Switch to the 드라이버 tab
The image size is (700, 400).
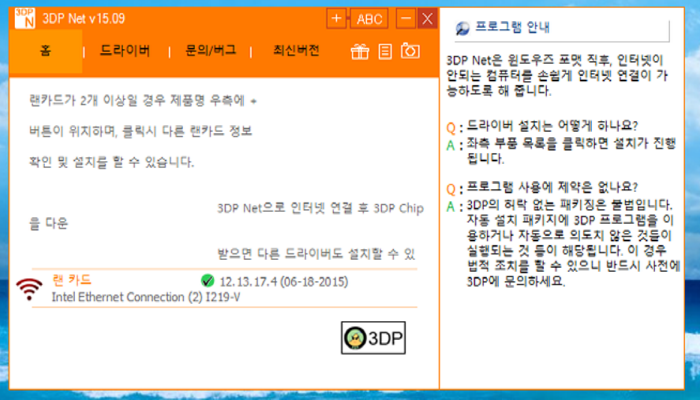(125, 51)
